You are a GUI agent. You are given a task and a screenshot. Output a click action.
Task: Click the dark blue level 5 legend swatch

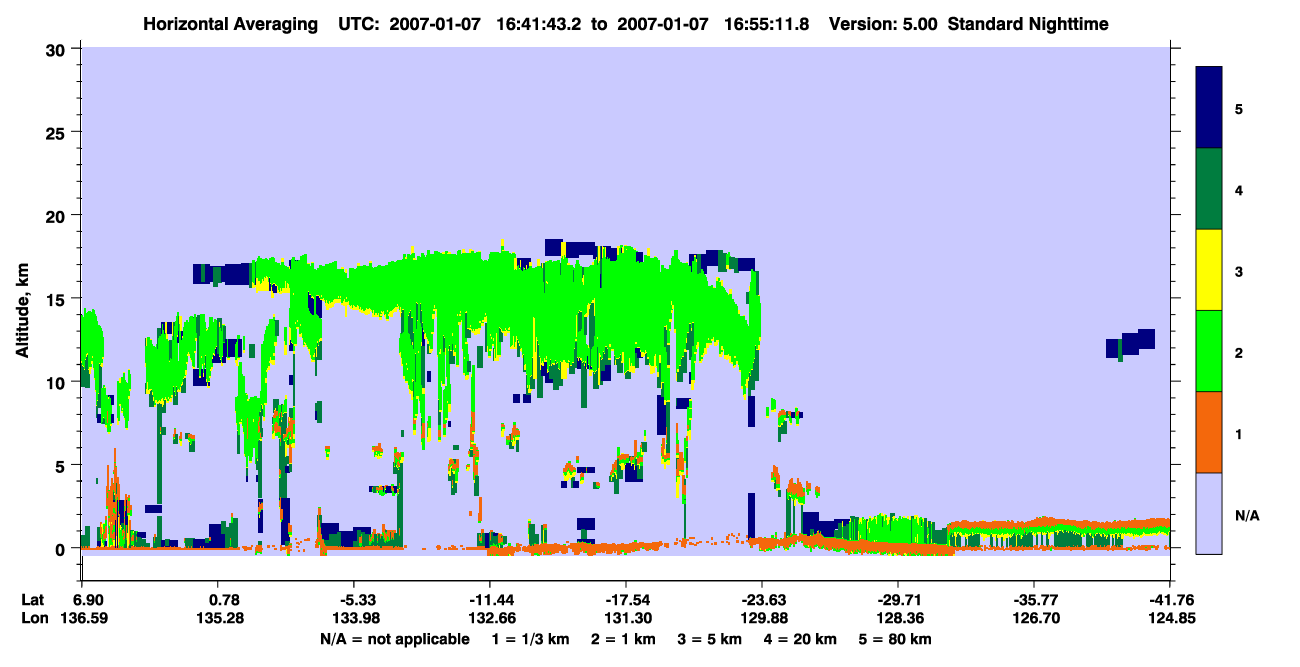[1210, 107]
